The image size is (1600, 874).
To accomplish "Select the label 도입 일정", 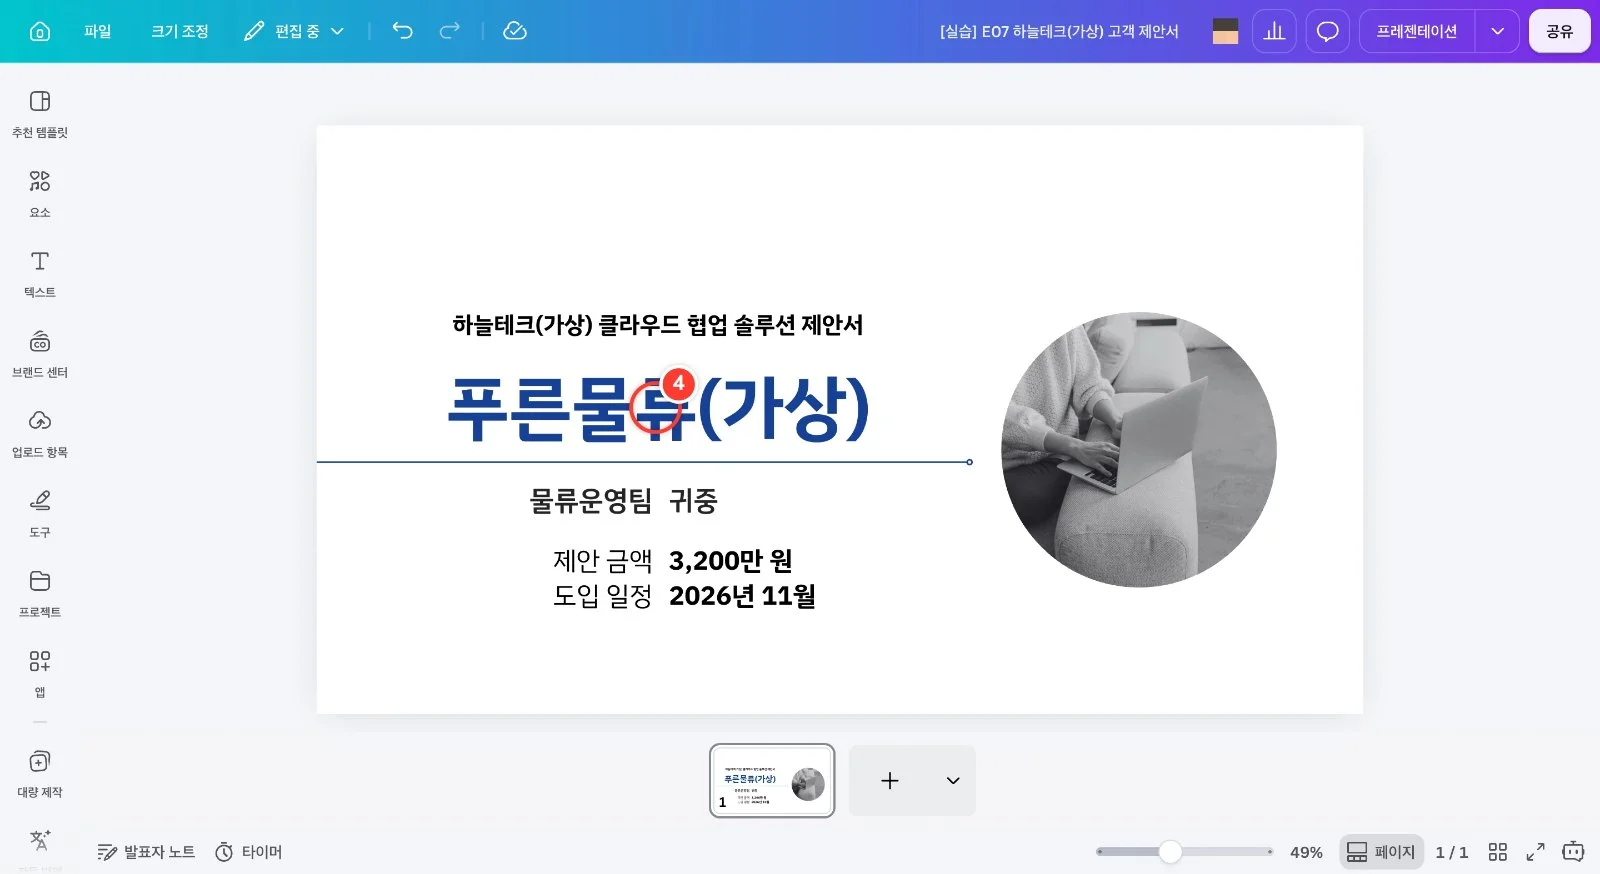I will tap(603, 596).
